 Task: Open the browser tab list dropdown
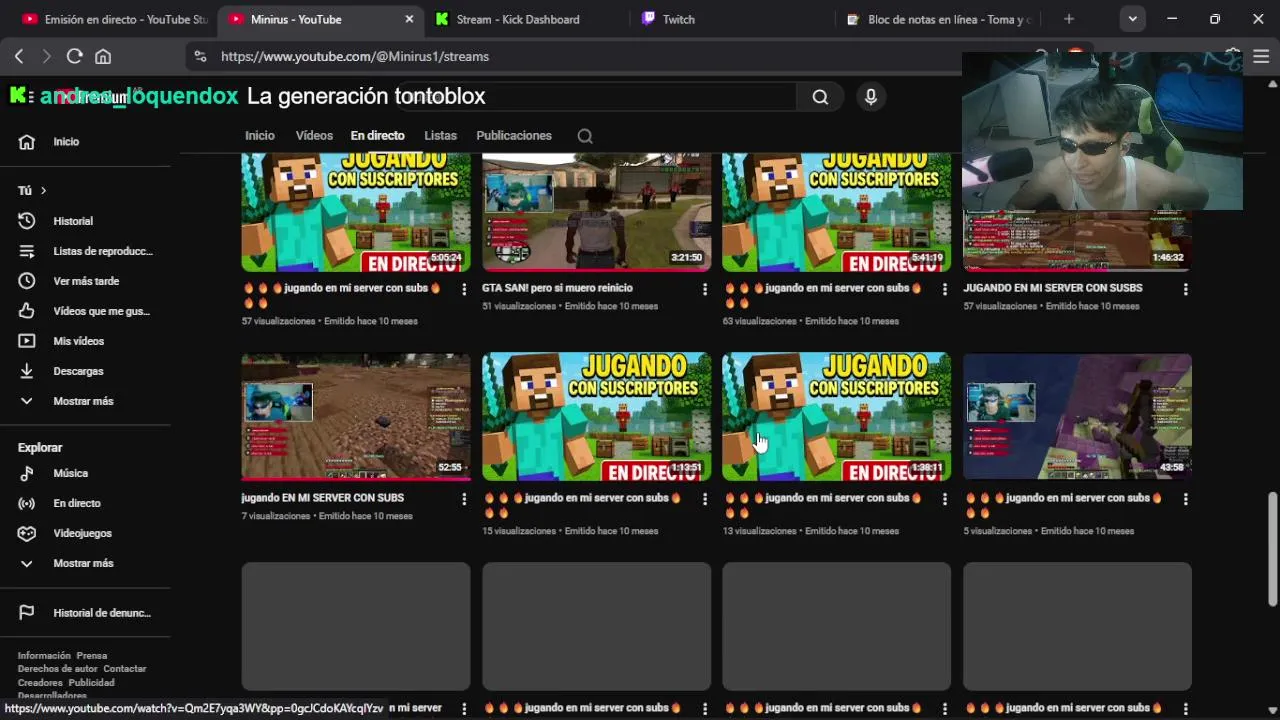pyautogui.click(x=1132, y=19)
